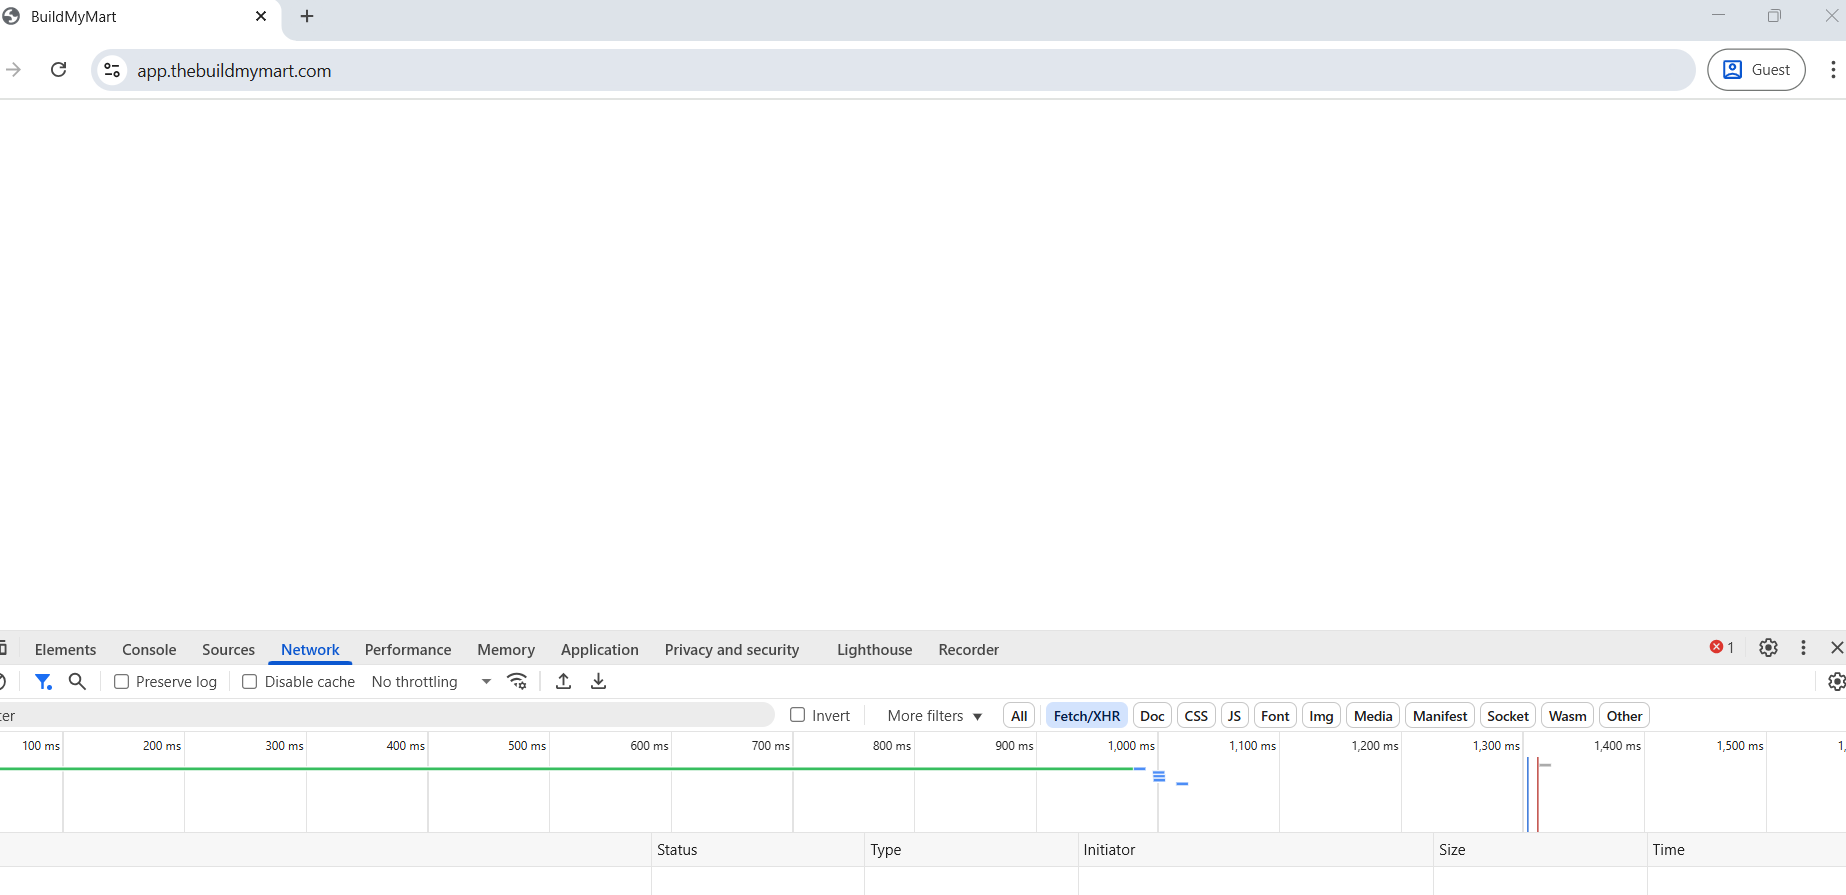The width and height of the screenshot is (1846, 895).
Task: Click the forward navigation arrow
Action: pyautogui.click(x=13, y=70)
